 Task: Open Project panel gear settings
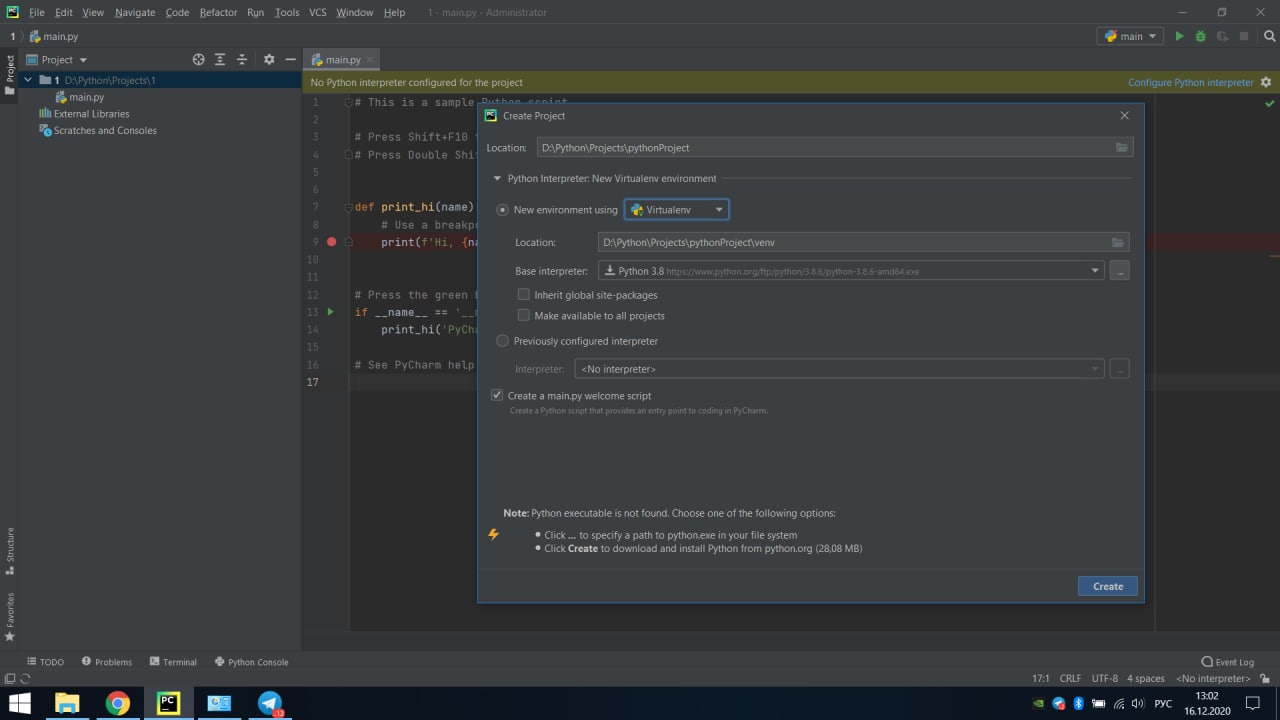pos(269,60)
